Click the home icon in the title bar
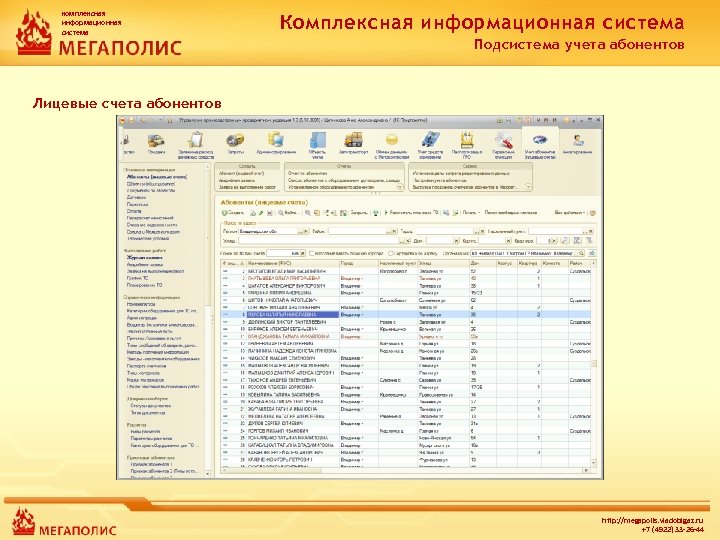720x540 pixels. coord(169,120)
